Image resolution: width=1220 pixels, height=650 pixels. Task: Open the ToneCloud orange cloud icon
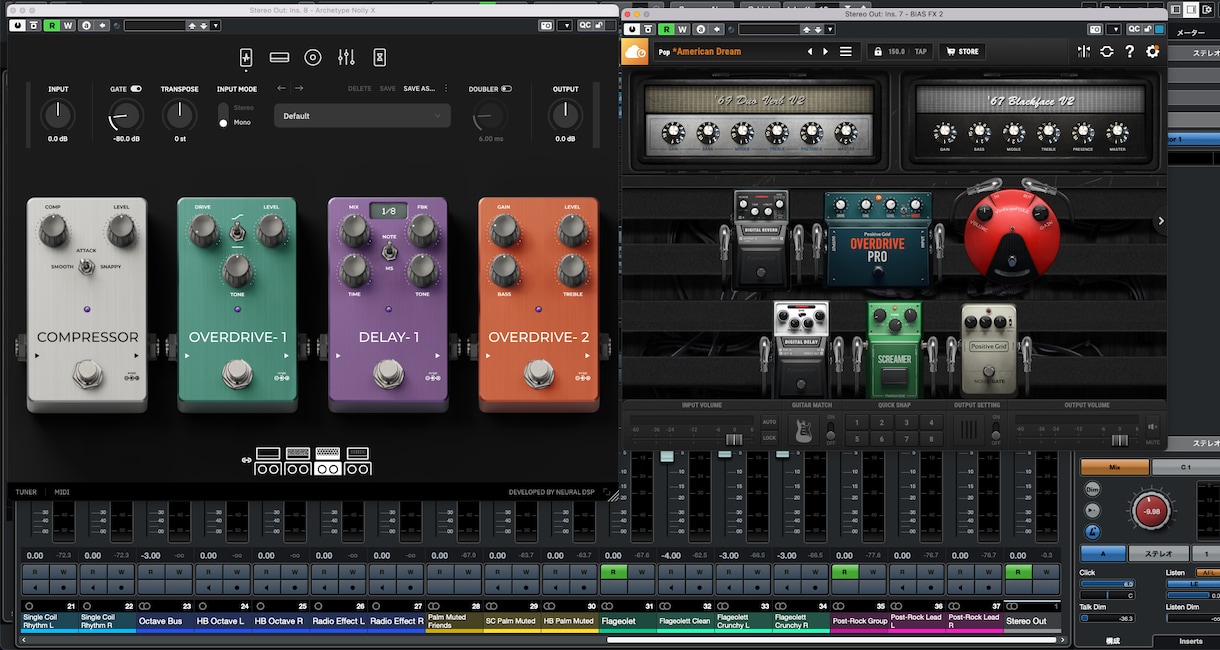pos(635,52)
